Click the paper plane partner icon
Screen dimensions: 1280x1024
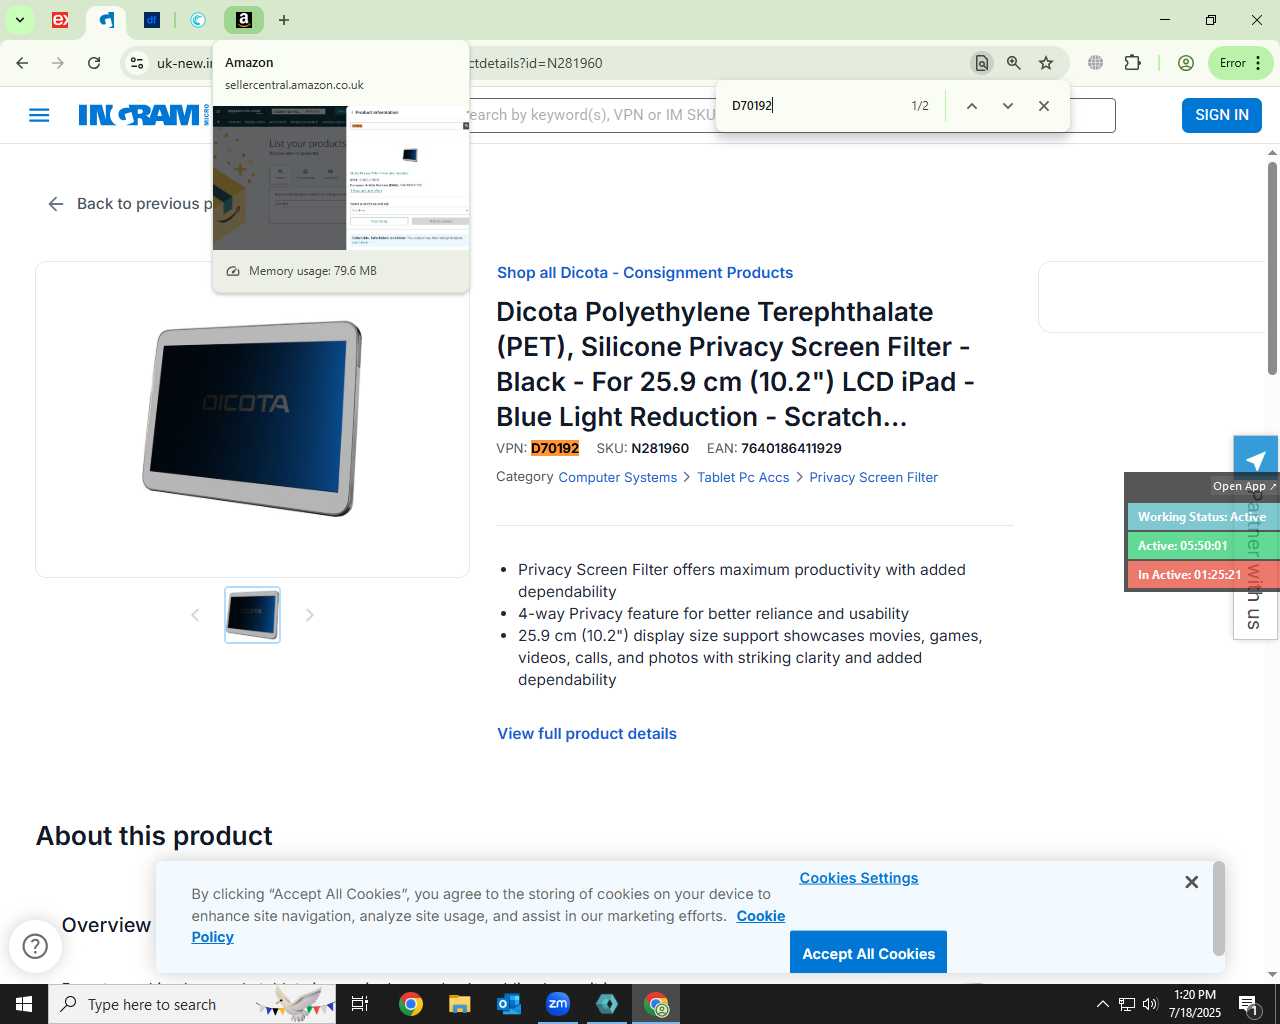point(1255,460)
